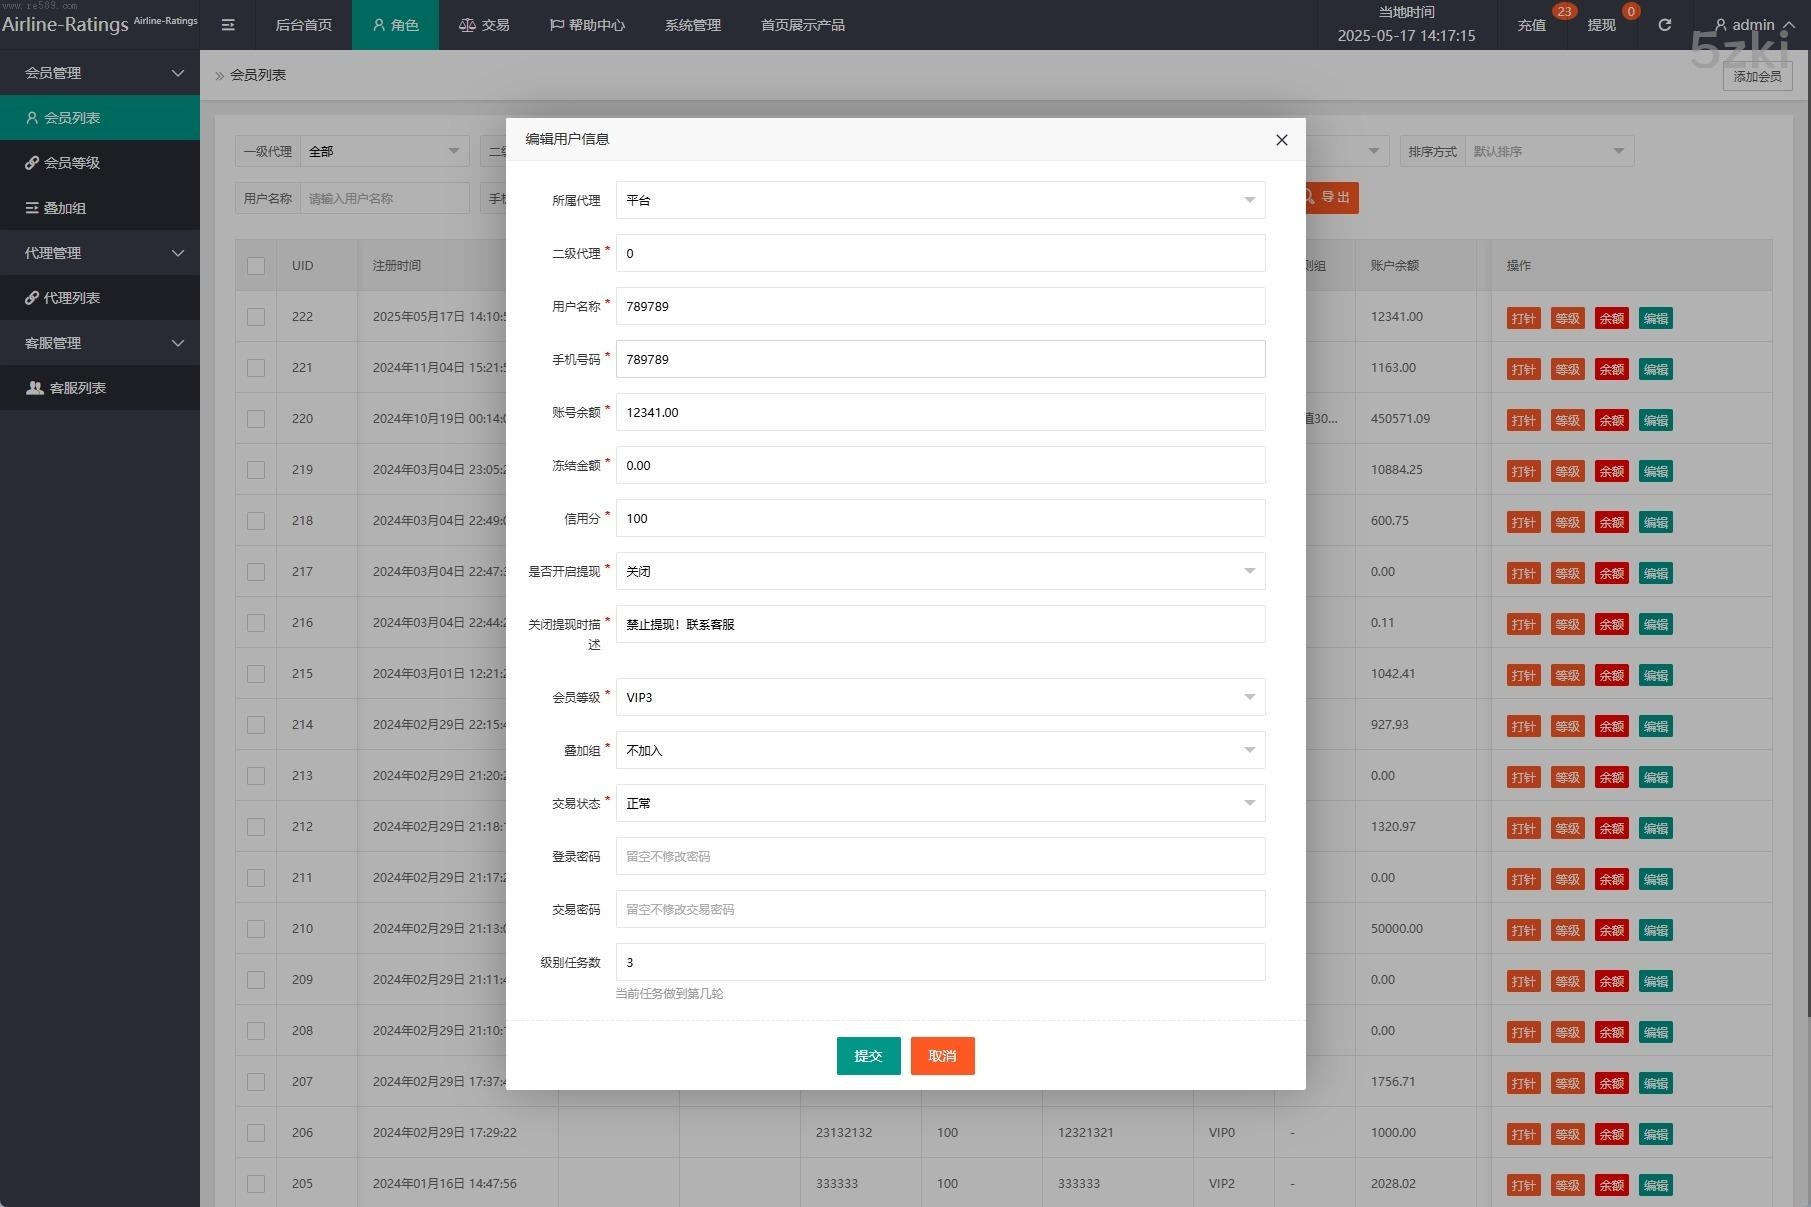Click the 余额 button for UID 220
Image resolution: width=1811 pixels, height=1207 pixels.
tap(1611, 420)
